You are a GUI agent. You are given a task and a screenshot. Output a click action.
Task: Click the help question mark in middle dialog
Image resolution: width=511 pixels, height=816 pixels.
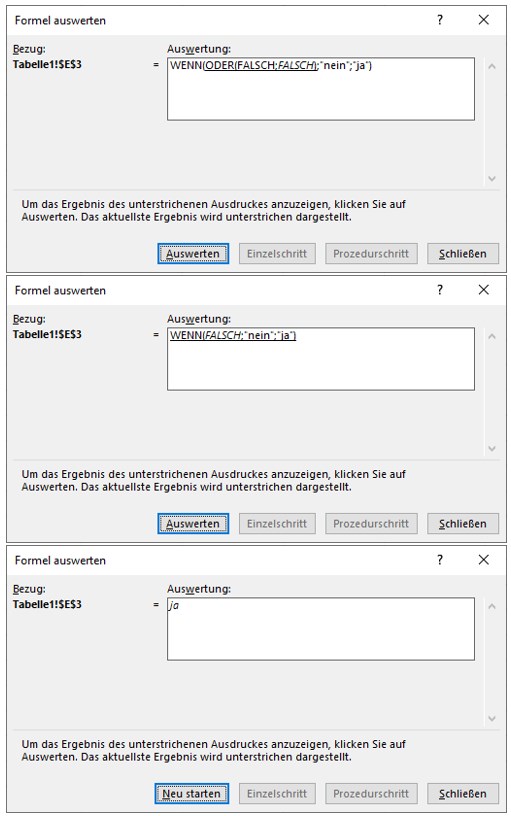click(440, 290)
